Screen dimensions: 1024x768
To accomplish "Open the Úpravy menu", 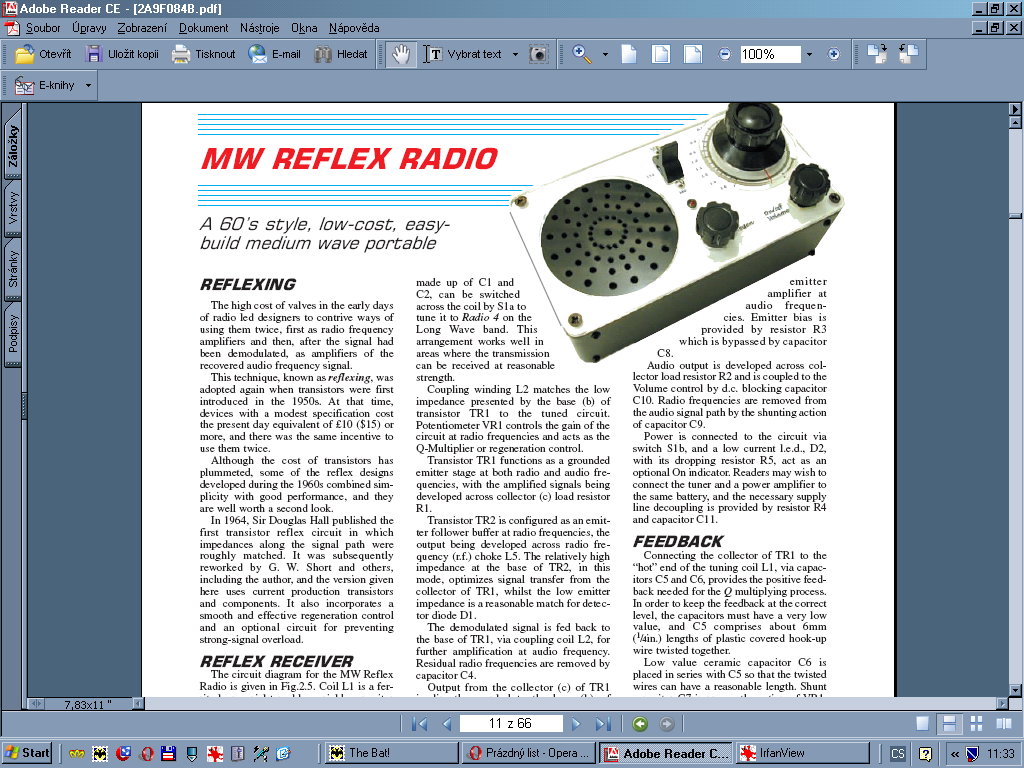I will [x=89, y=28].
